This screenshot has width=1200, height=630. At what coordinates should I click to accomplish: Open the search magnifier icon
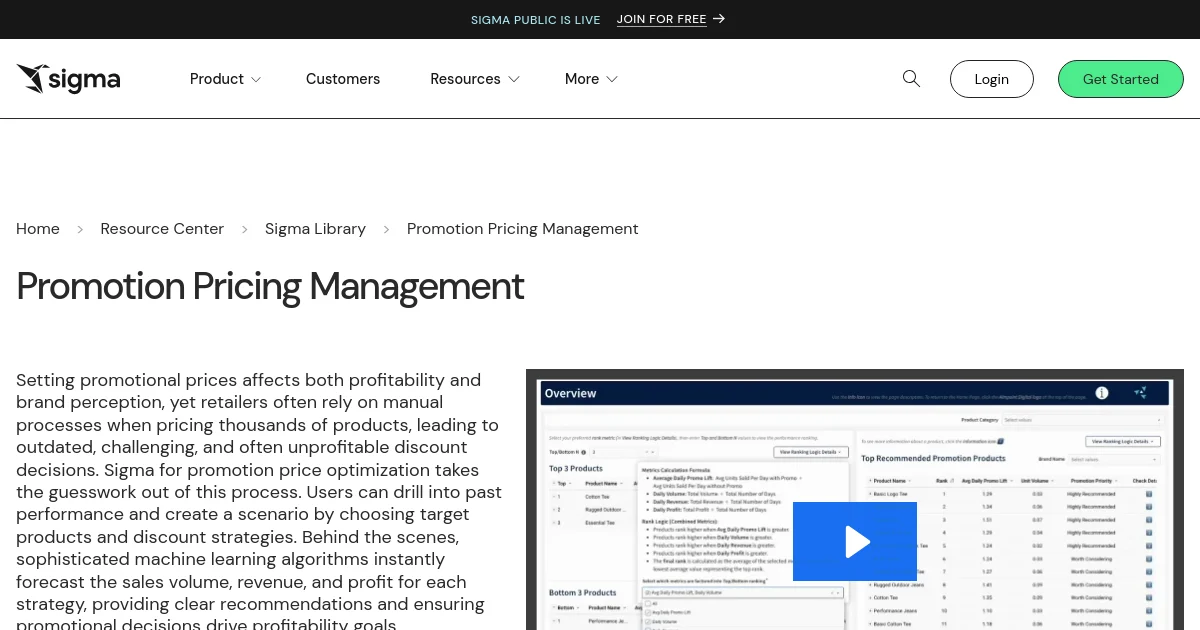(x=911, y=78)
